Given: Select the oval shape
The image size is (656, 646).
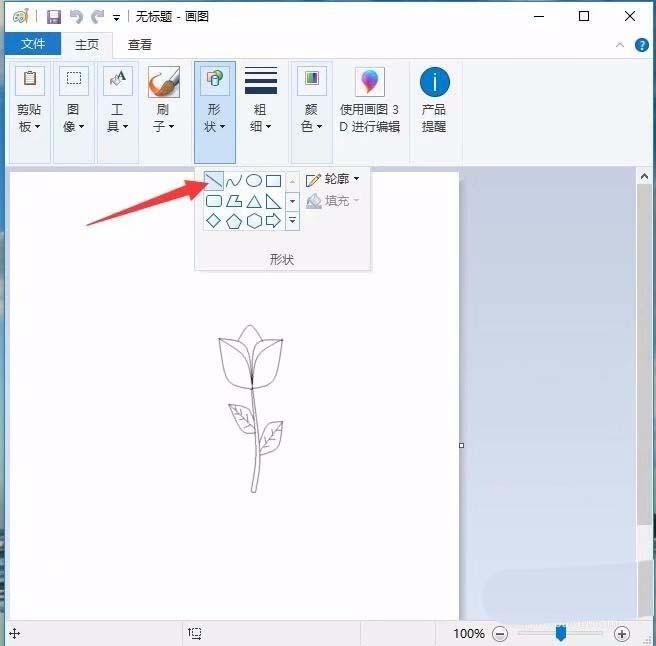Looking at the screenshot, I should [x=254, y=181].
